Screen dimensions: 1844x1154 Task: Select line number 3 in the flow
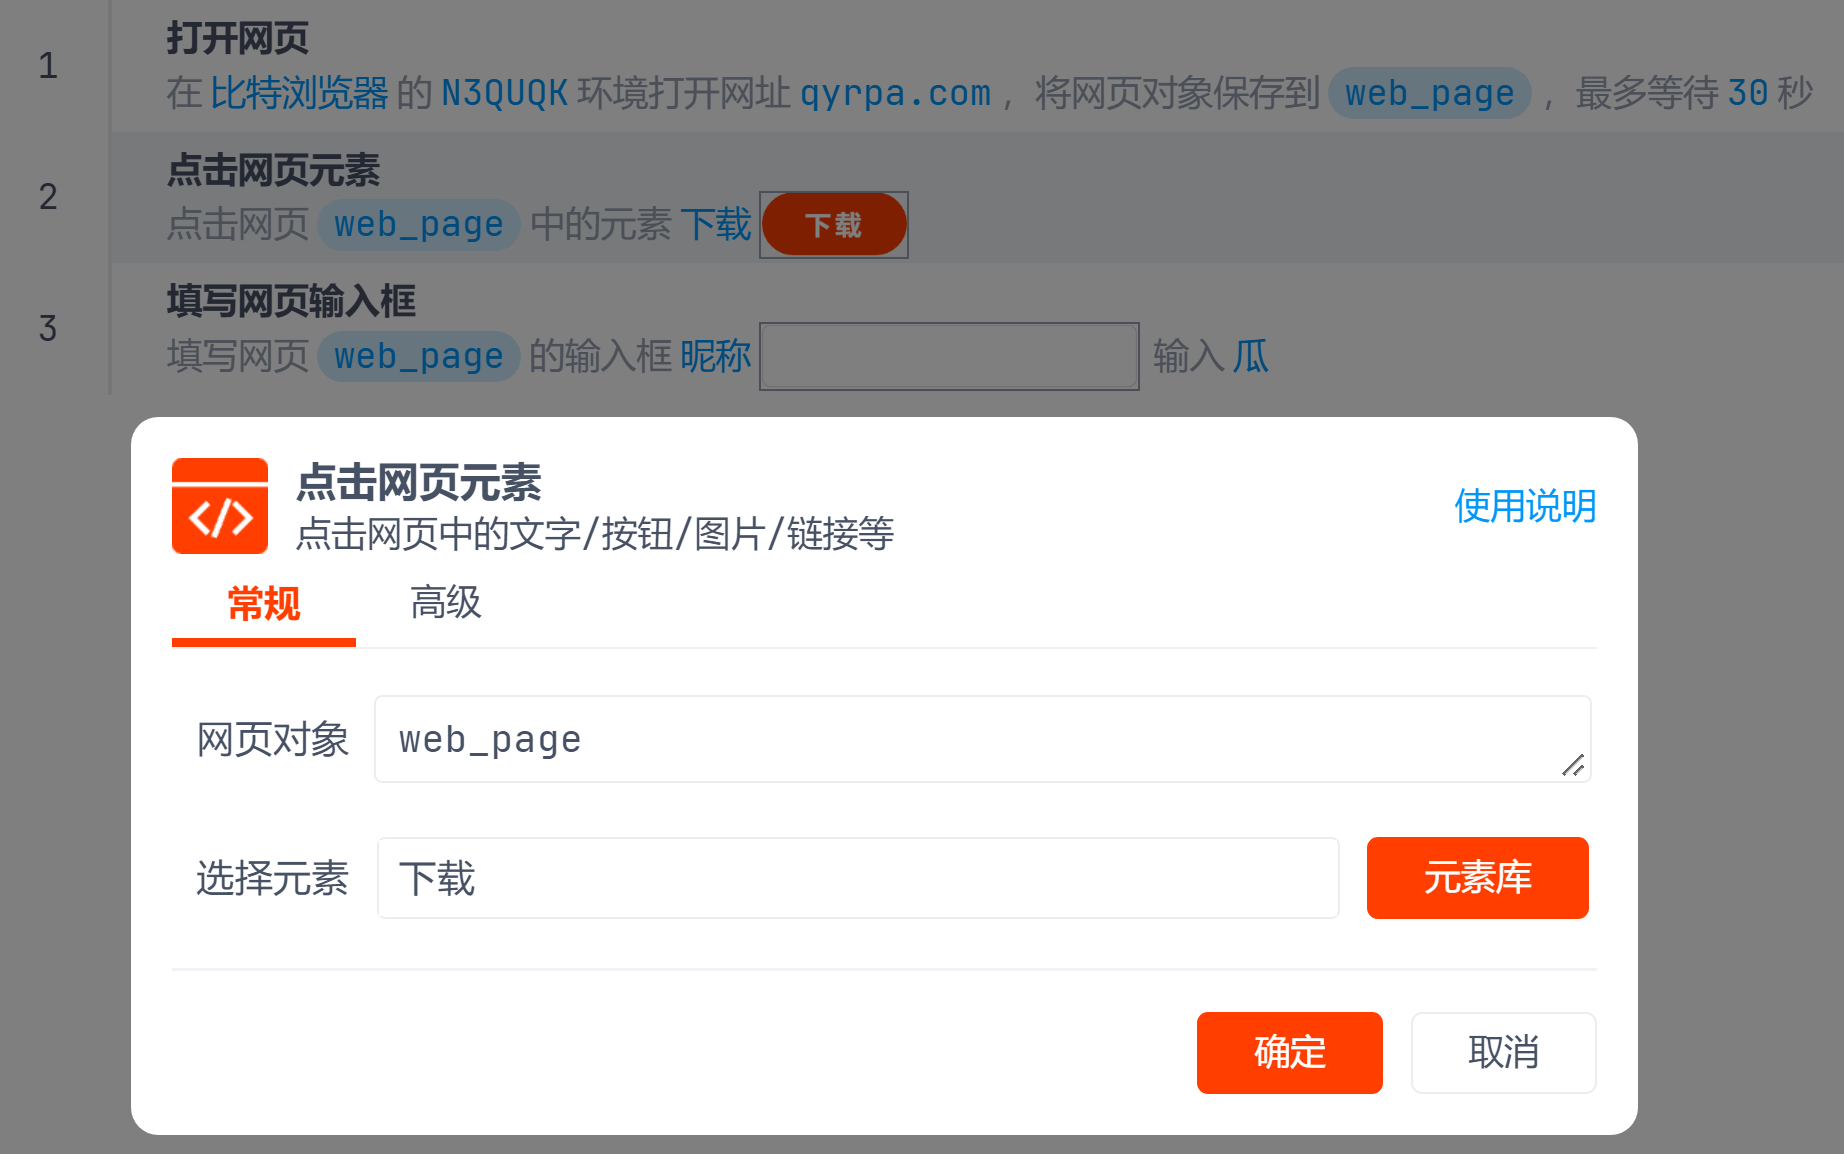48,328
